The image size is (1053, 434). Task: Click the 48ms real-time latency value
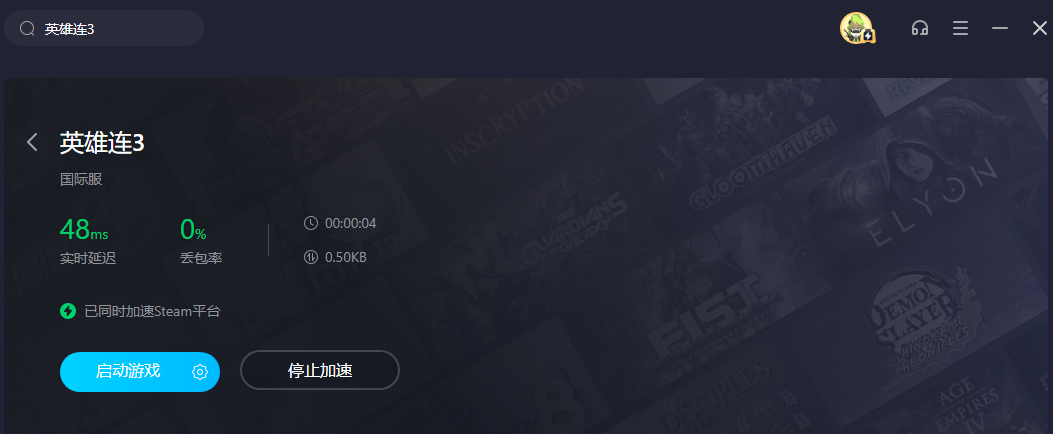point(84,230)
